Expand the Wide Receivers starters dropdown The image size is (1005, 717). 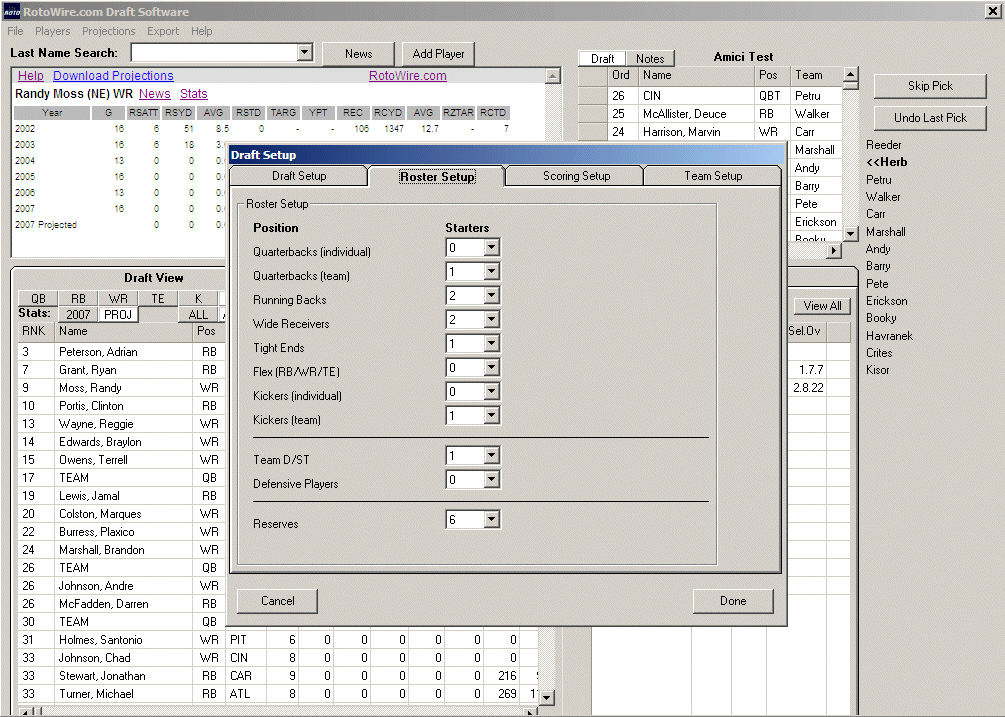tap(492, 320)
